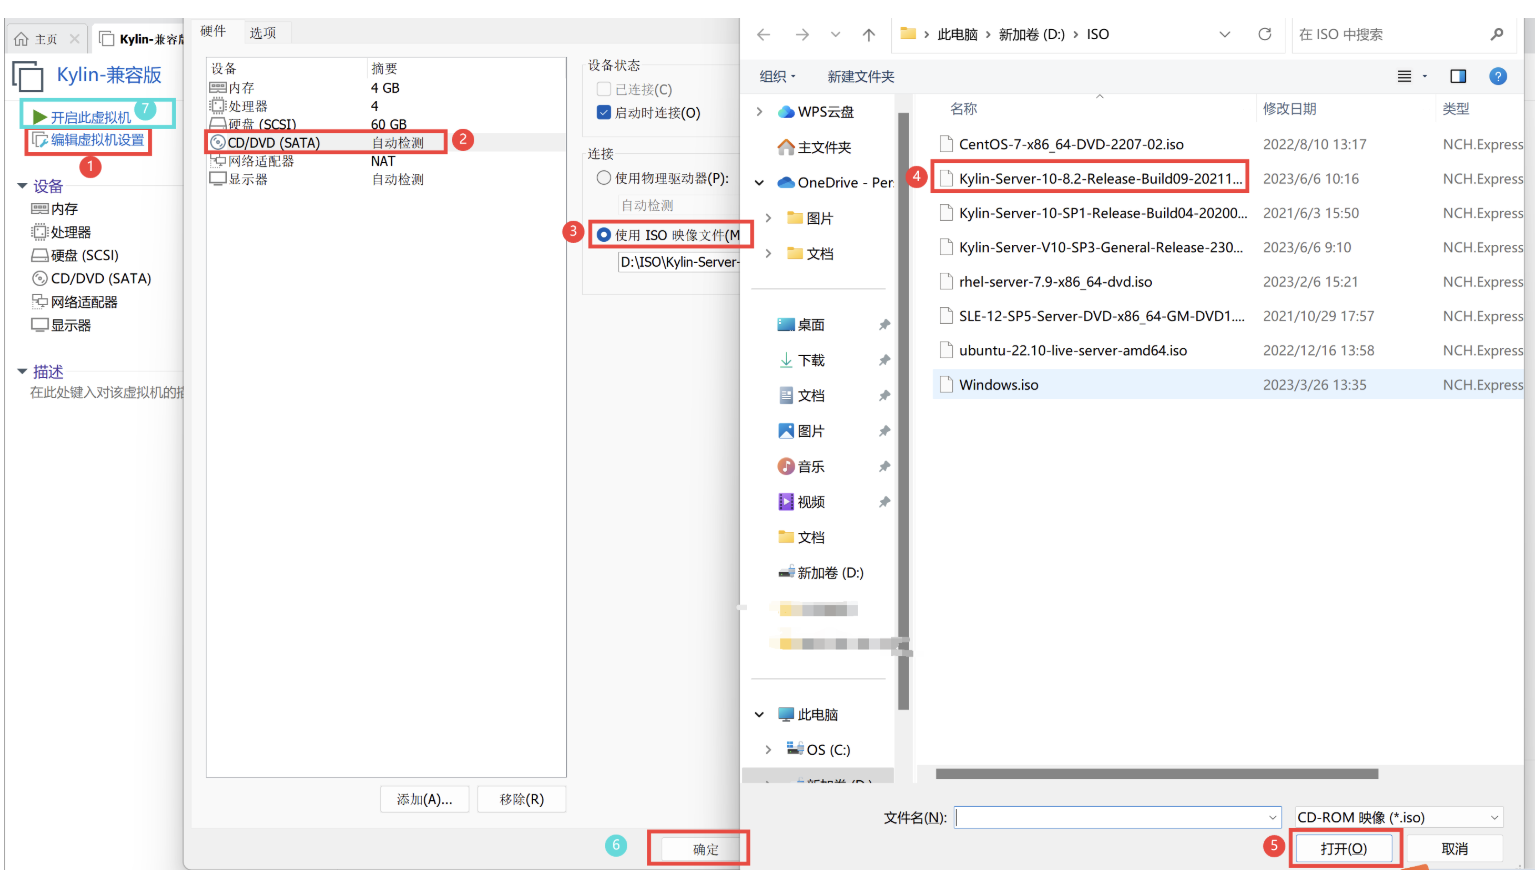
Task: Expand 文档 folder under OneDrive
Action: [x=768, y=253]
